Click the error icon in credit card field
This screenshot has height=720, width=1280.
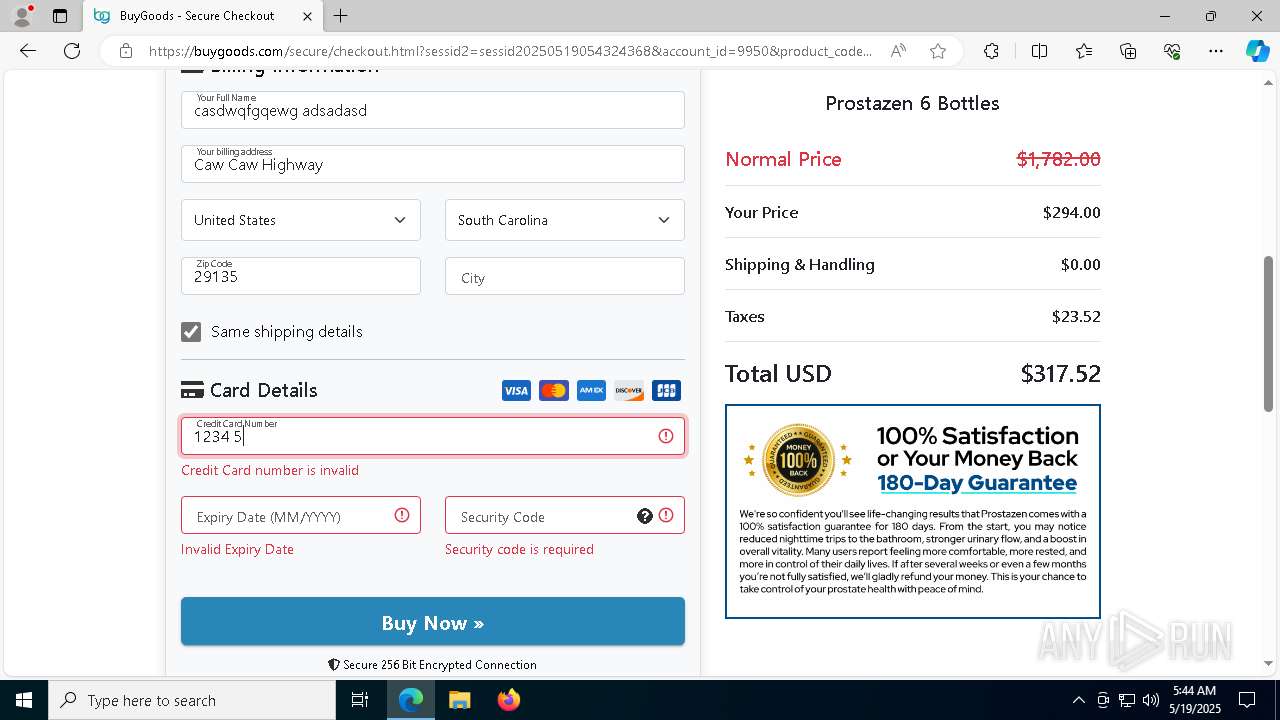666,436
